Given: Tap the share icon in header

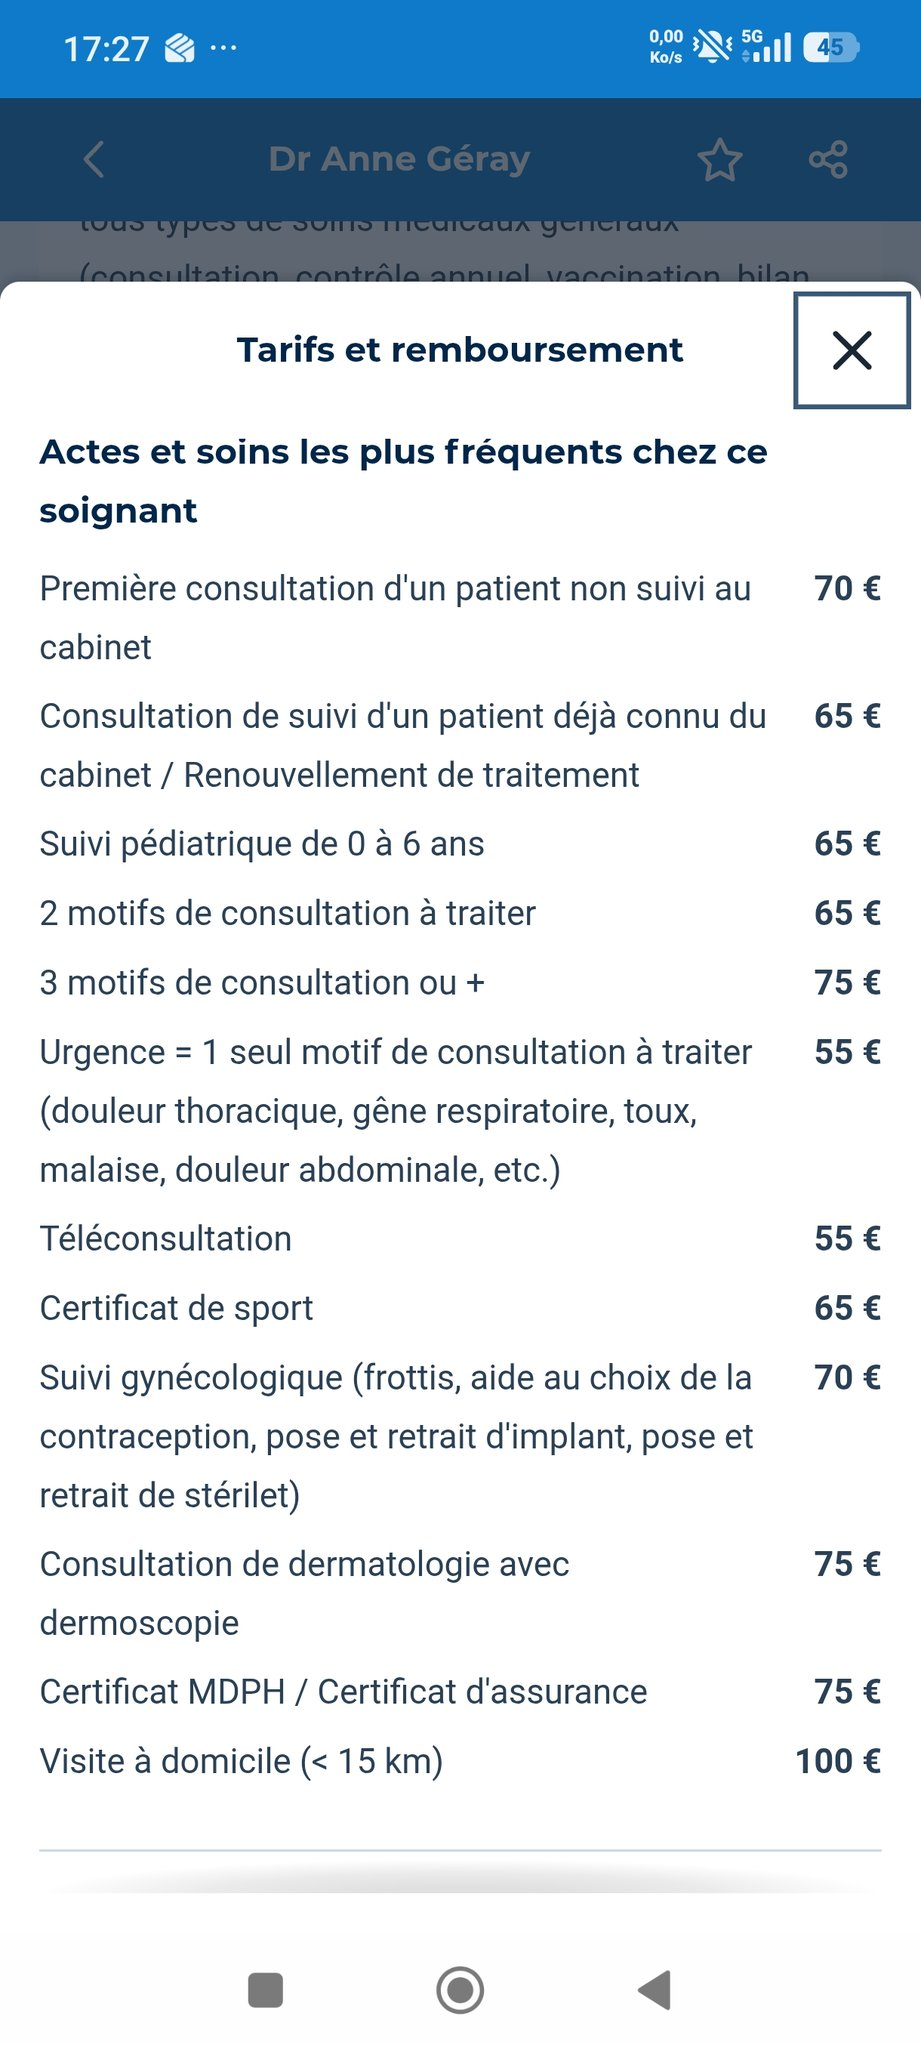Looking at the screenshot, I should pos(828,159).
